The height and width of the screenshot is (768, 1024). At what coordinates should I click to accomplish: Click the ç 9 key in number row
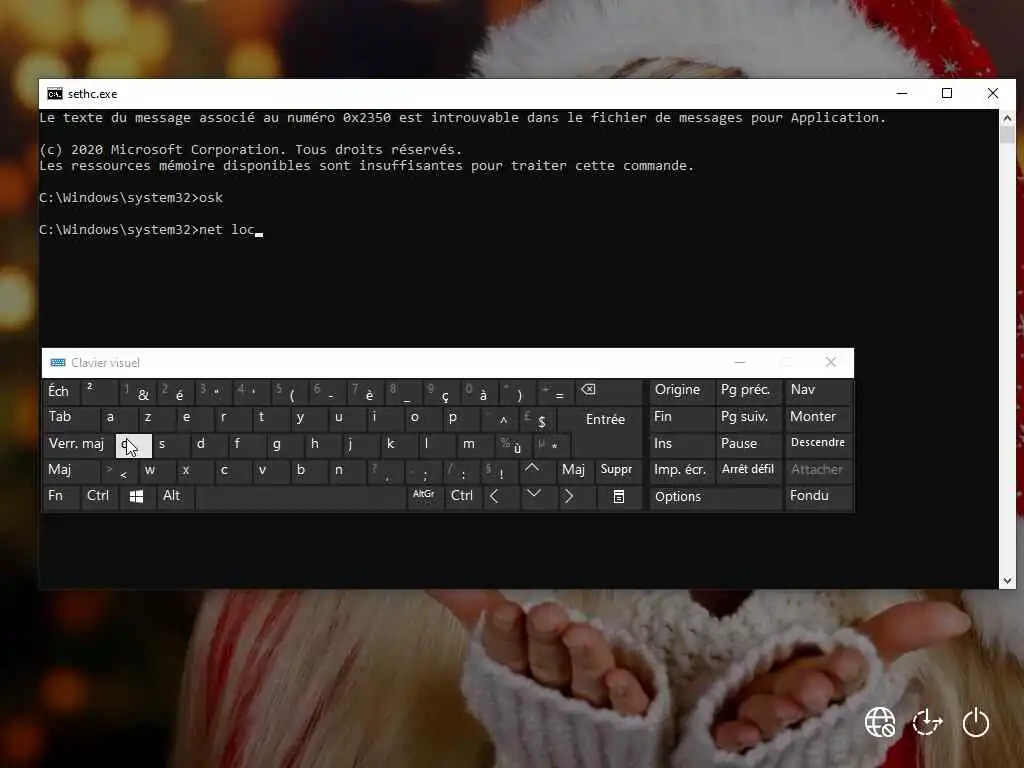441,391
